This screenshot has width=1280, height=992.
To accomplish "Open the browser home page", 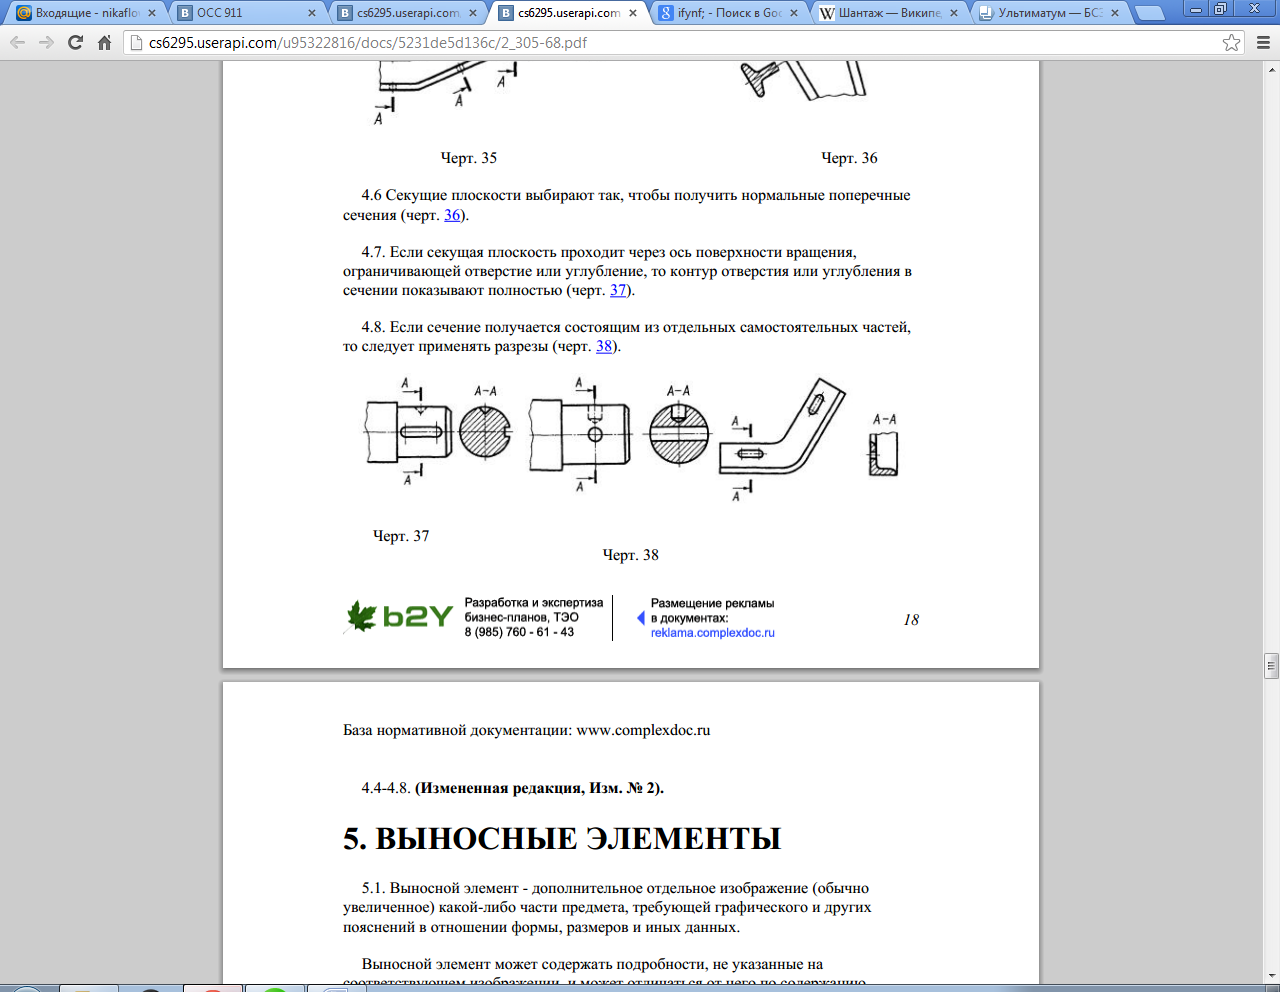I will click(104, 43).
